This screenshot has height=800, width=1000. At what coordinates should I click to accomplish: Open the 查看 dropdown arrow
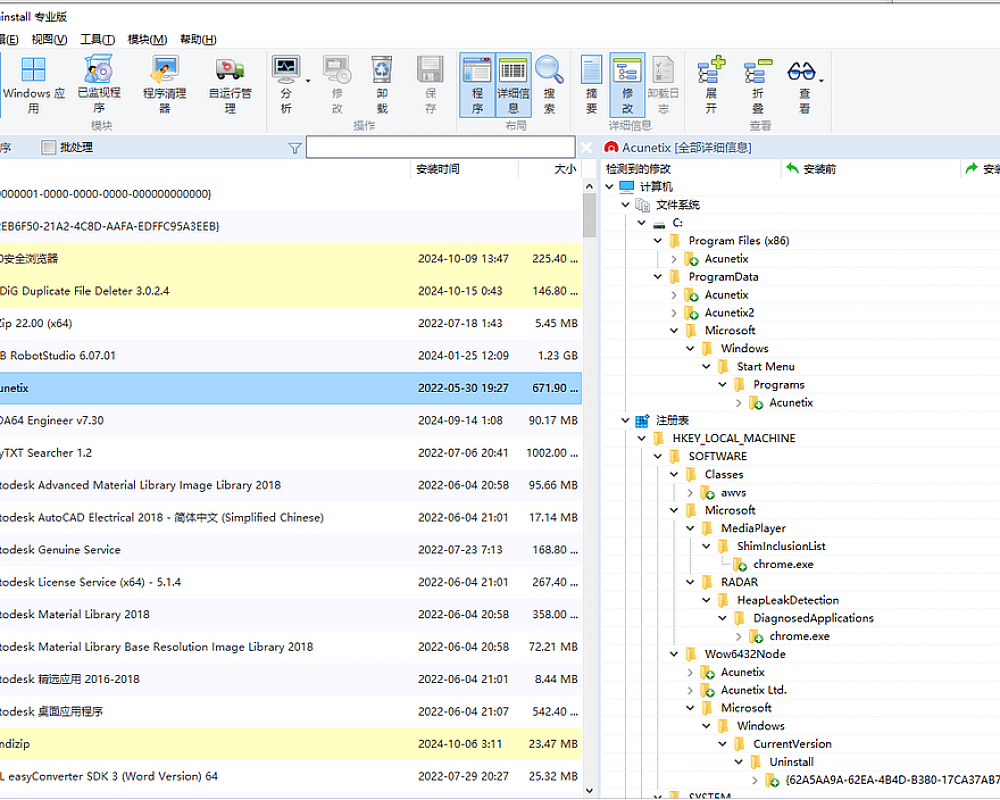(822, 80)
